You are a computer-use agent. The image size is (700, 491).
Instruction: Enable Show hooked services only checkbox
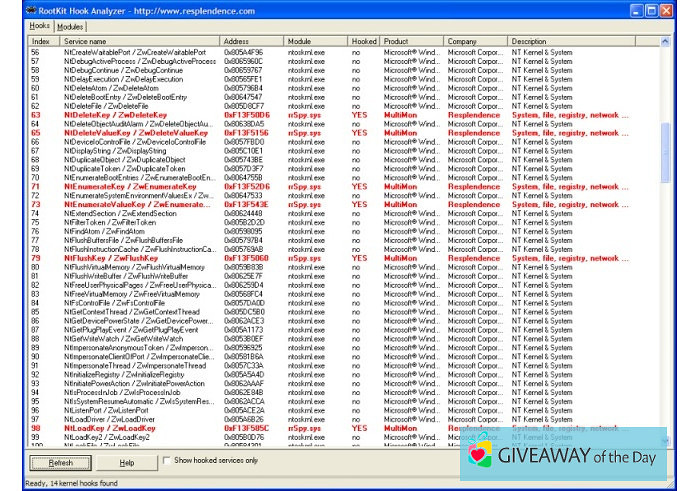coord(166,461)
